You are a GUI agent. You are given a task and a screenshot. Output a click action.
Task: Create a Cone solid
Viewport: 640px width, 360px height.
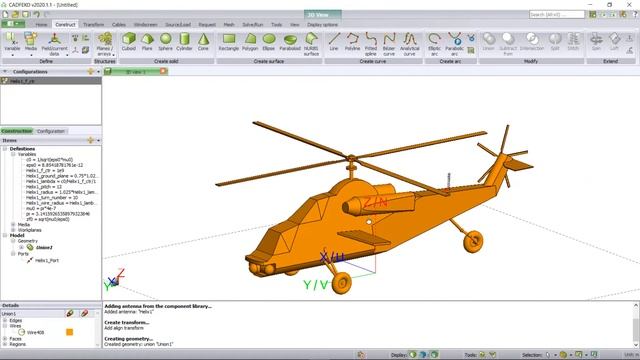[203, 42]
